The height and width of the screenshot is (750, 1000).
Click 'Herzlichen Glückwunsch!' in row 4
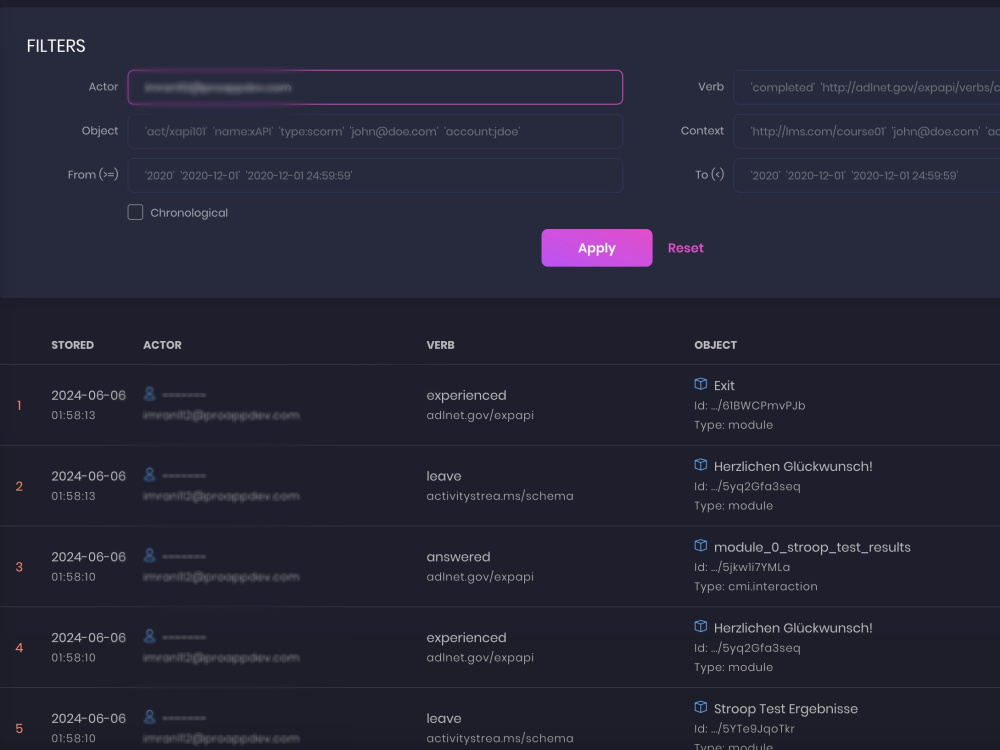(x=793, y=628)
